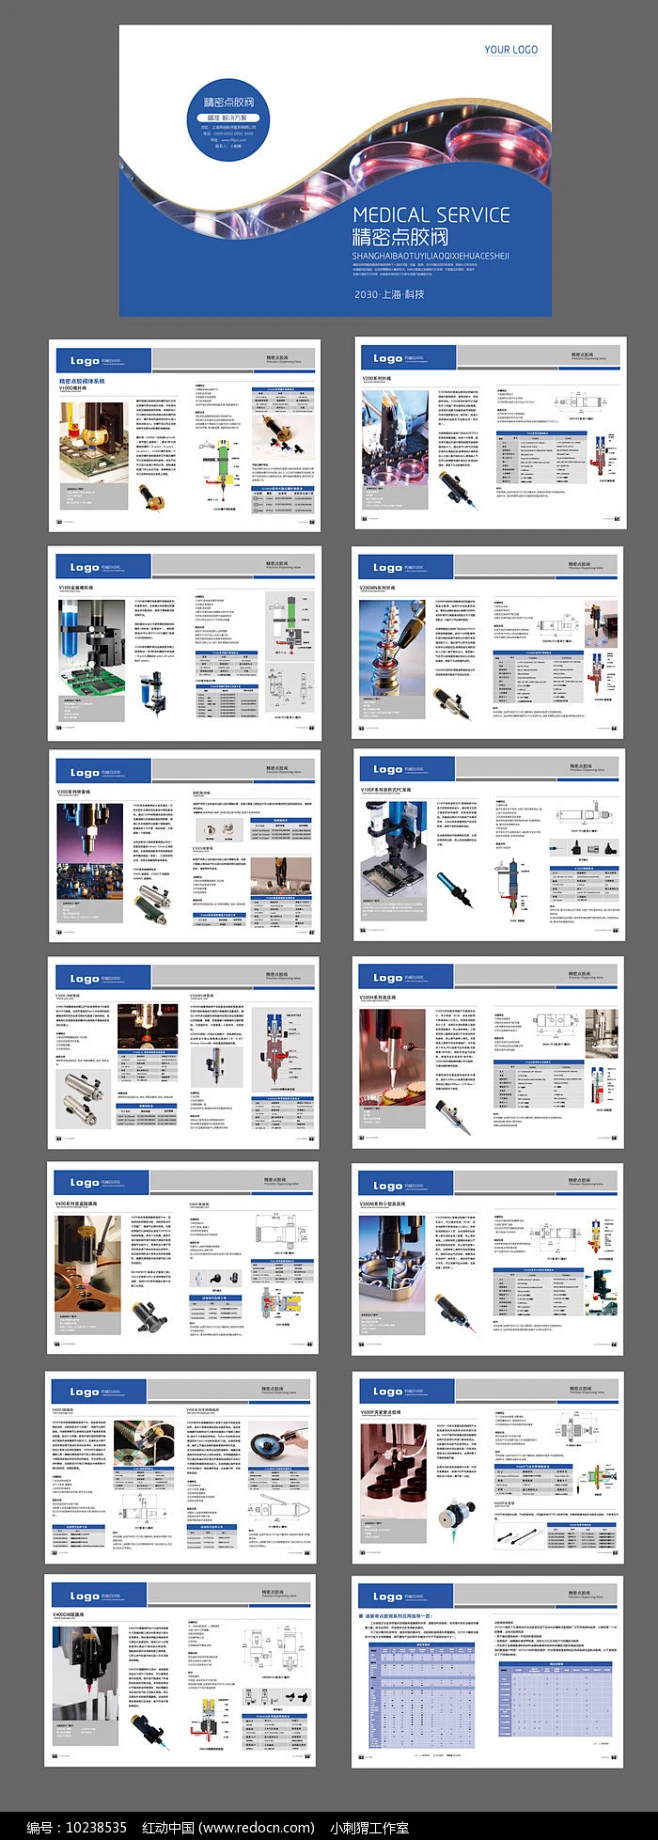
Task: Select the brochure cover page thumbnail
Action: (335, 170)
